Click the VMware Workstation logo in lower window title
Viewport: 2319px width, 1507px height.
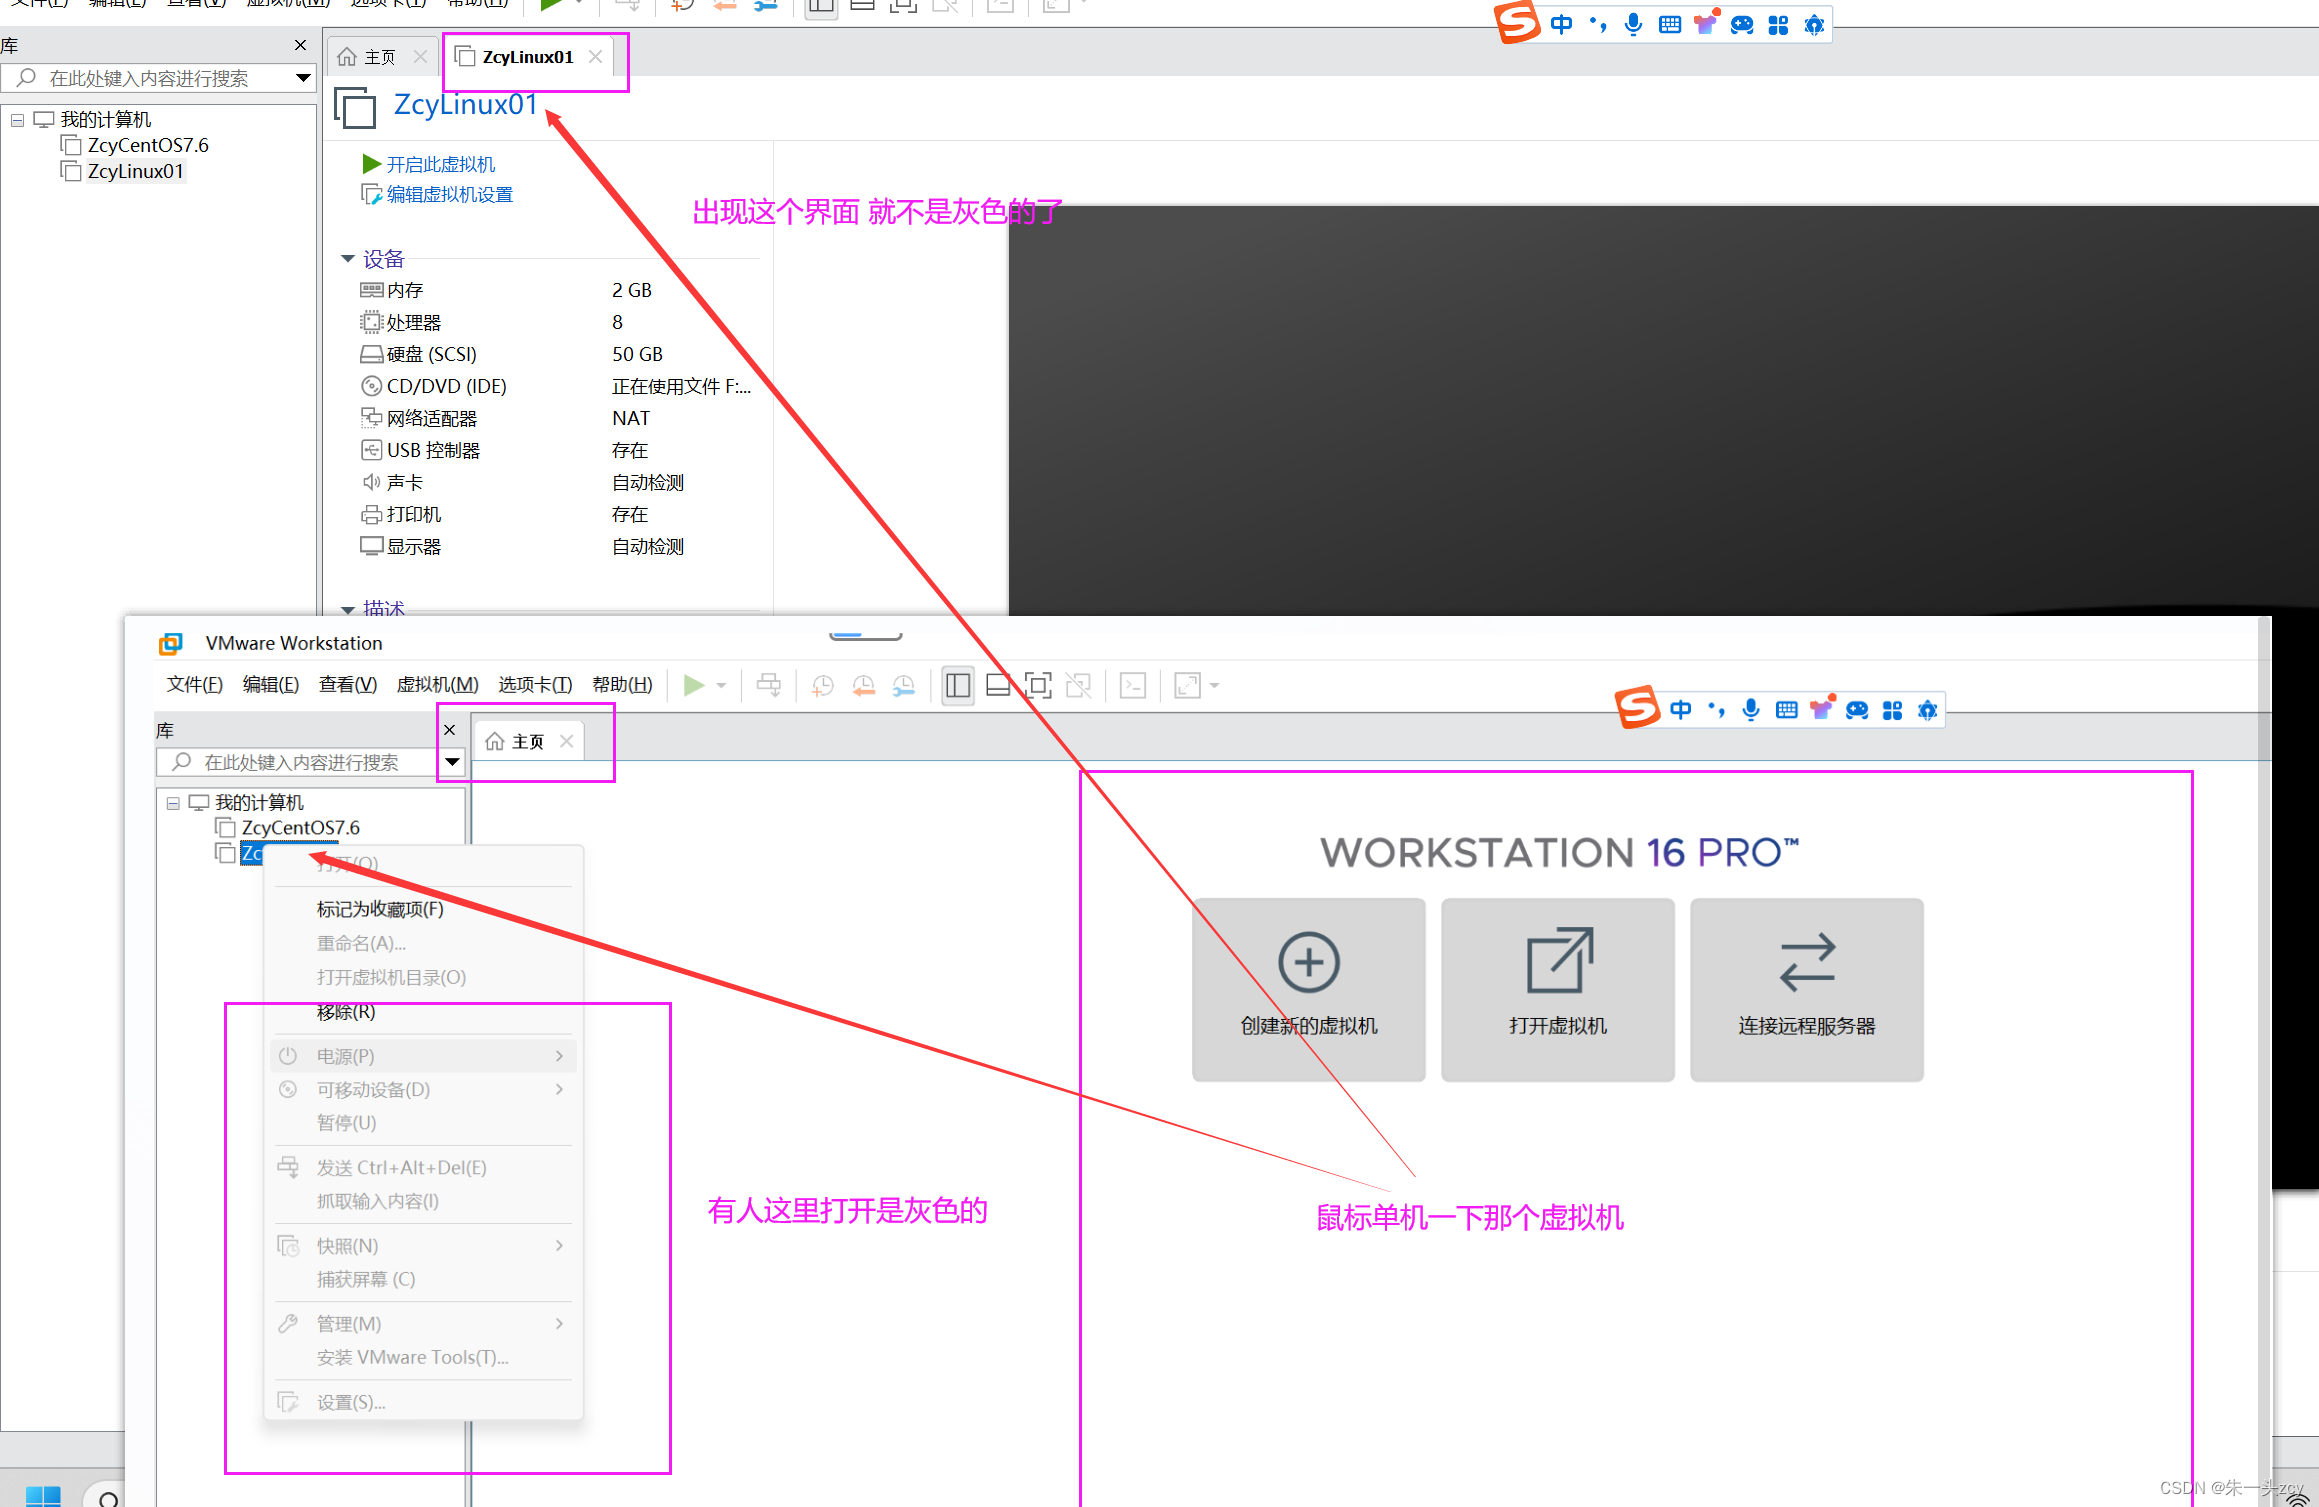tap(171, 643)
